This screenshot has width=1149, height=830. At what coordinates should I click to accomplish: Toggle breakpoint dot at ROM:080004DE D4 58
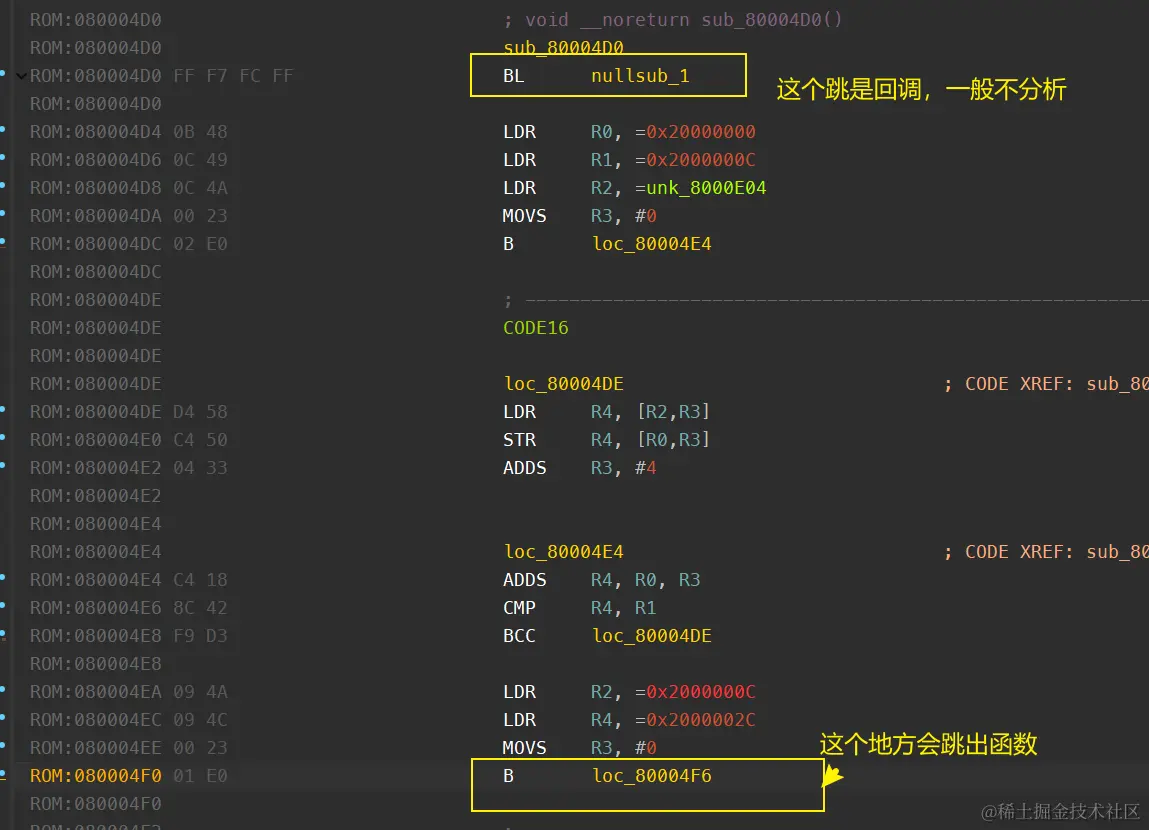(3, 409)
